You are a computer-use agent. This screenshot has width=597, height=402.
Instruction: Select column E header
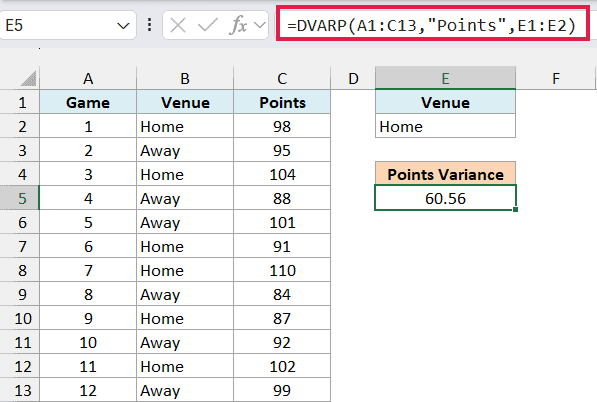tap(445, 78)
